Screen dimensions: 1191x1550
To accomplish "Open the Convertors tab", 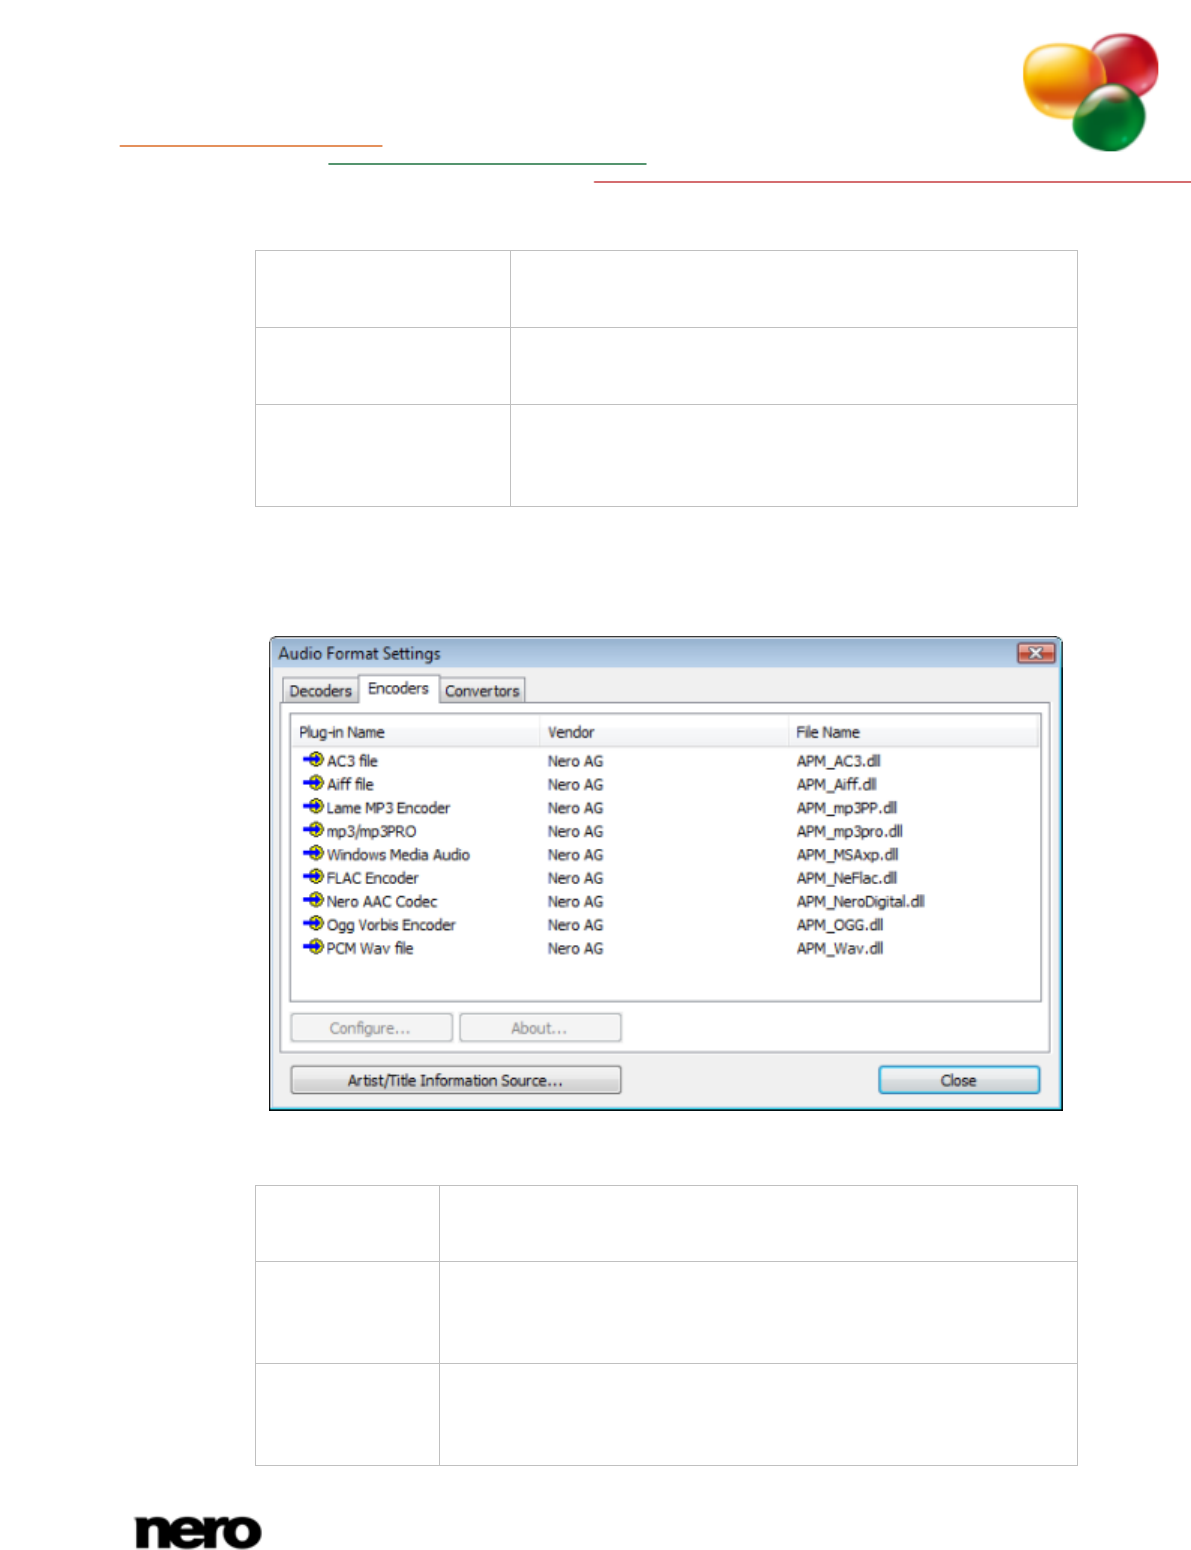I will 482,691.
